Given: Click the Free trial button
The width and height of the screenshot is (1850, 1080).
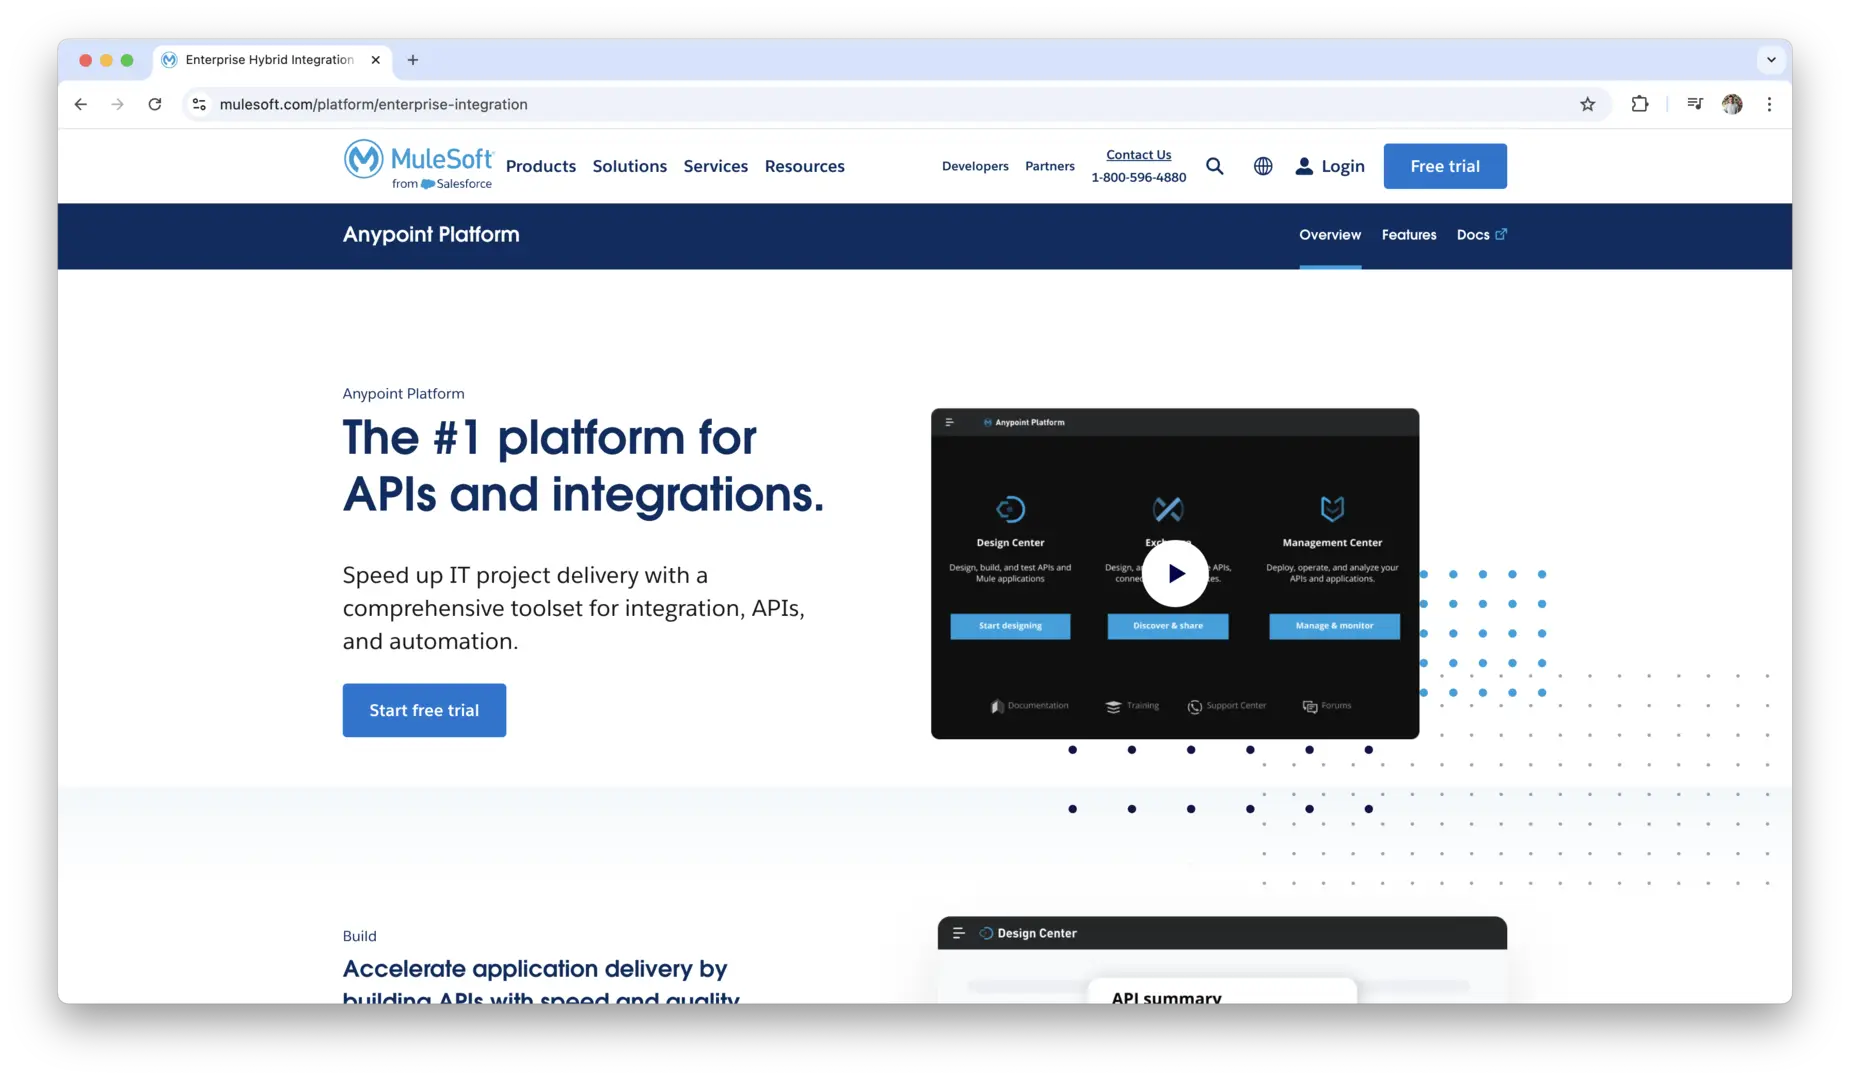Looking at the screenshot, I should pos(1445,166).
